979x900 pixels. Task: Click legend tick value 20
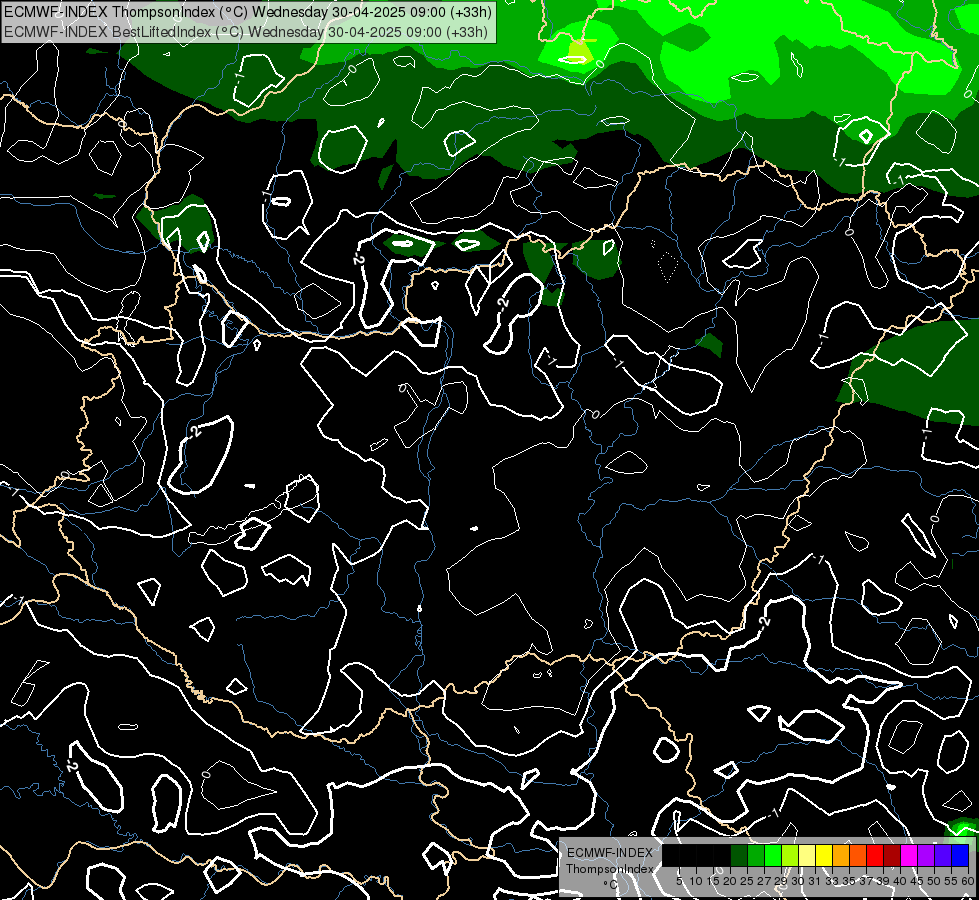(x=730, y=881)
